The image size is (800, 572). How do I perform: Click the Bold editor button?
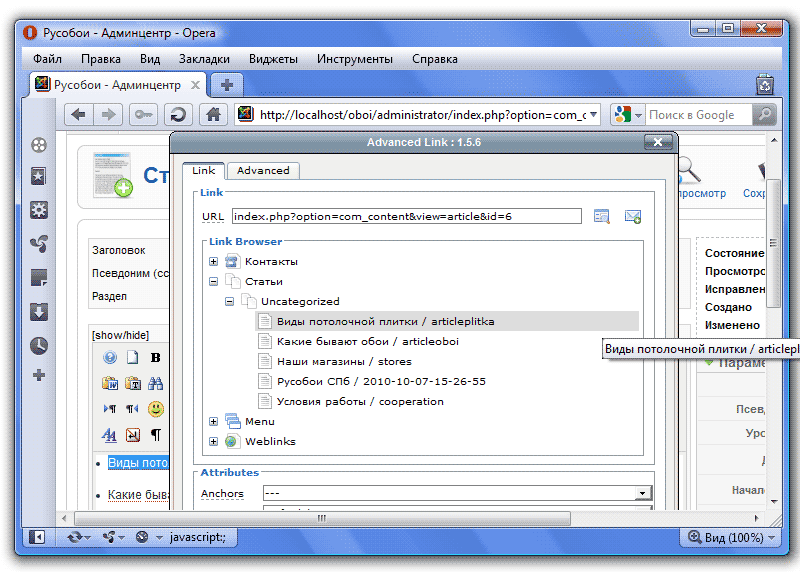(x=156, y=357)
